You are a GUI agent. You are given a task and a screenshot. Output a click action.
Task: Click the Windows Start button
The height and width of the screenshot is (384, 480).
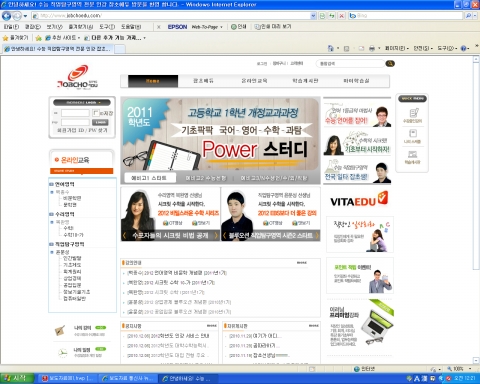(17, 378)
